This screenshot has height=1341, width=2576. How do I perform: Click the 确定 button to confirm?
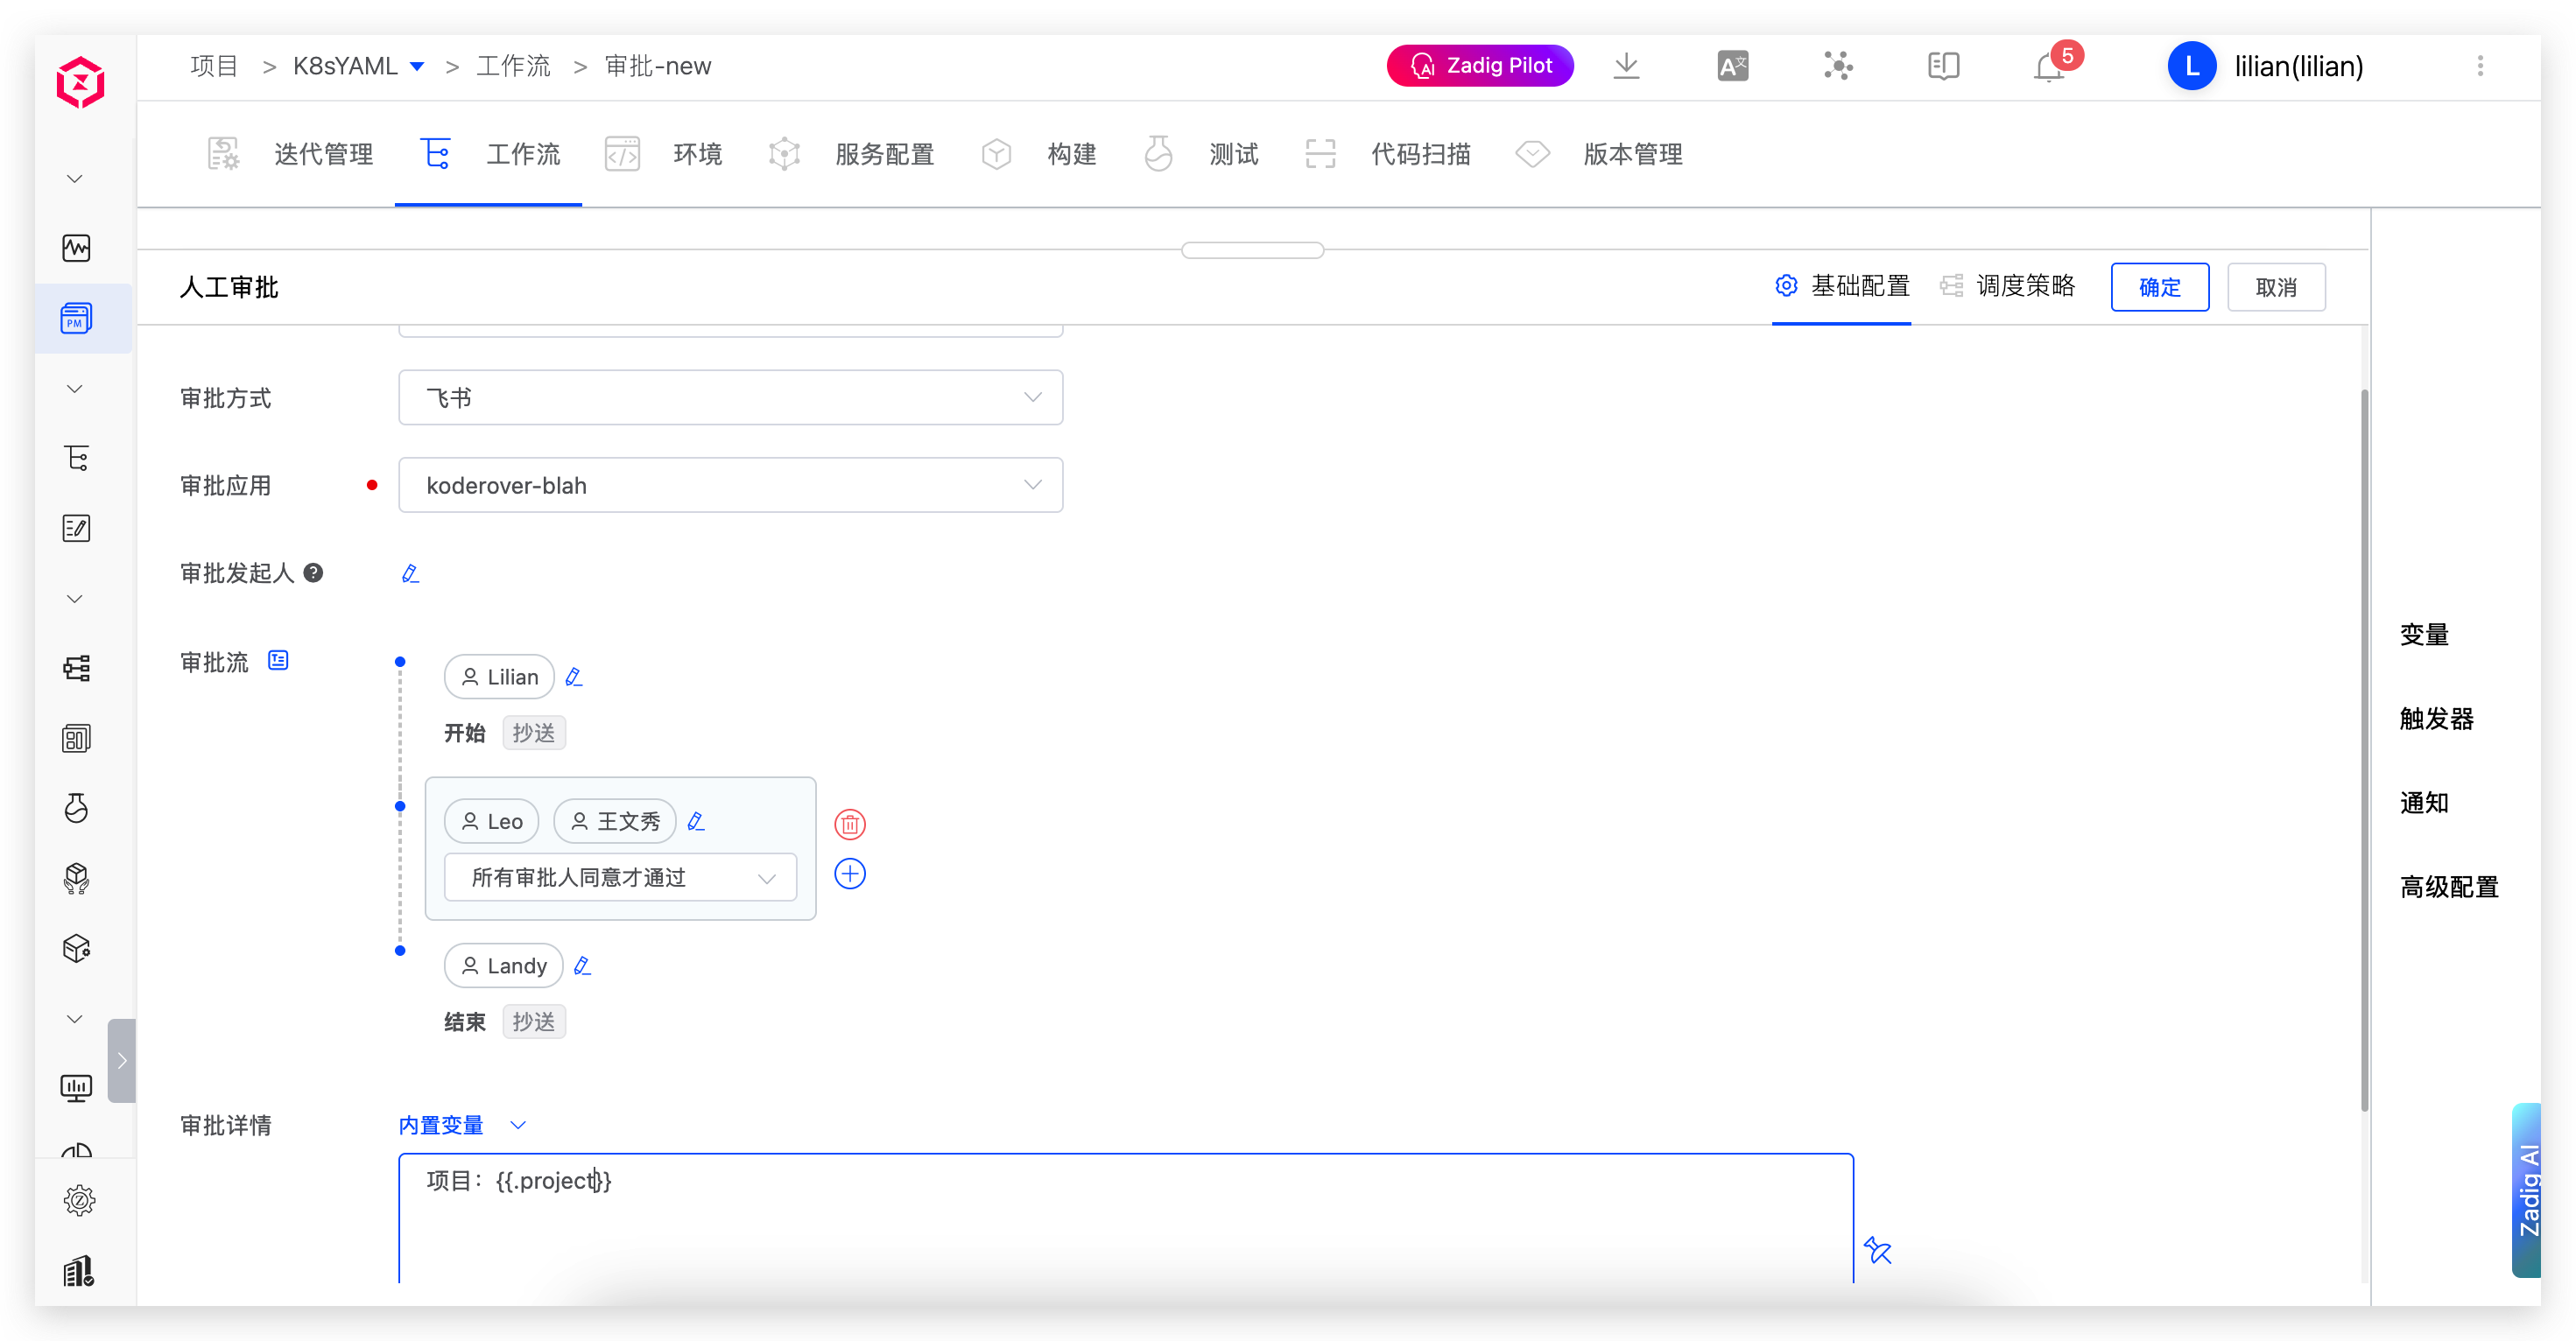(2159, 287)
